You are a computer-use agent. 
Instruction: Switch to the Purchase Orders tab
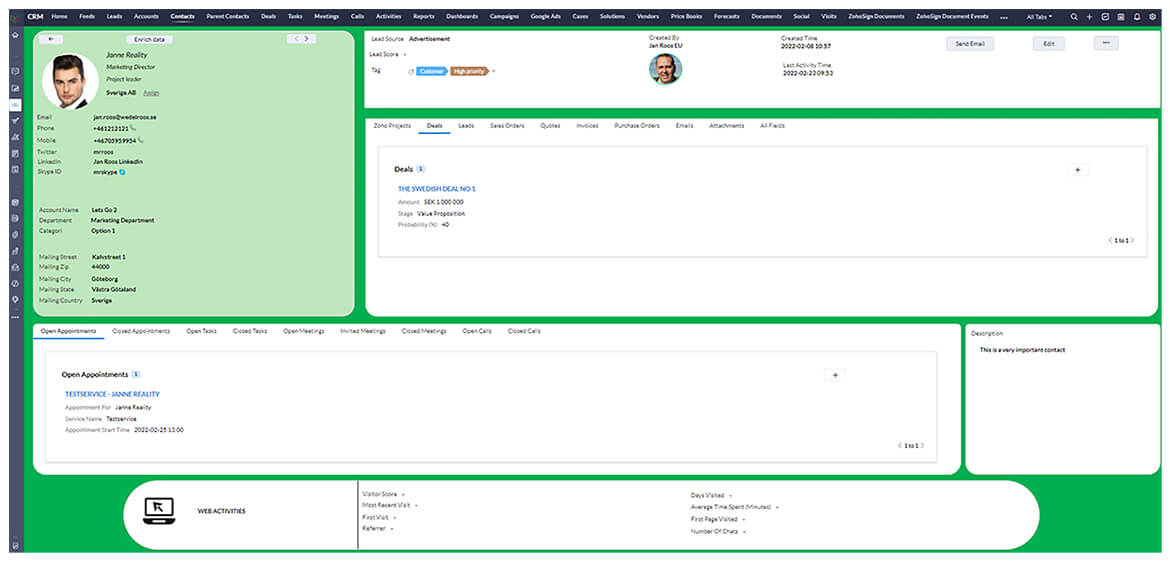pyautogui.click(x=636, y=125)
